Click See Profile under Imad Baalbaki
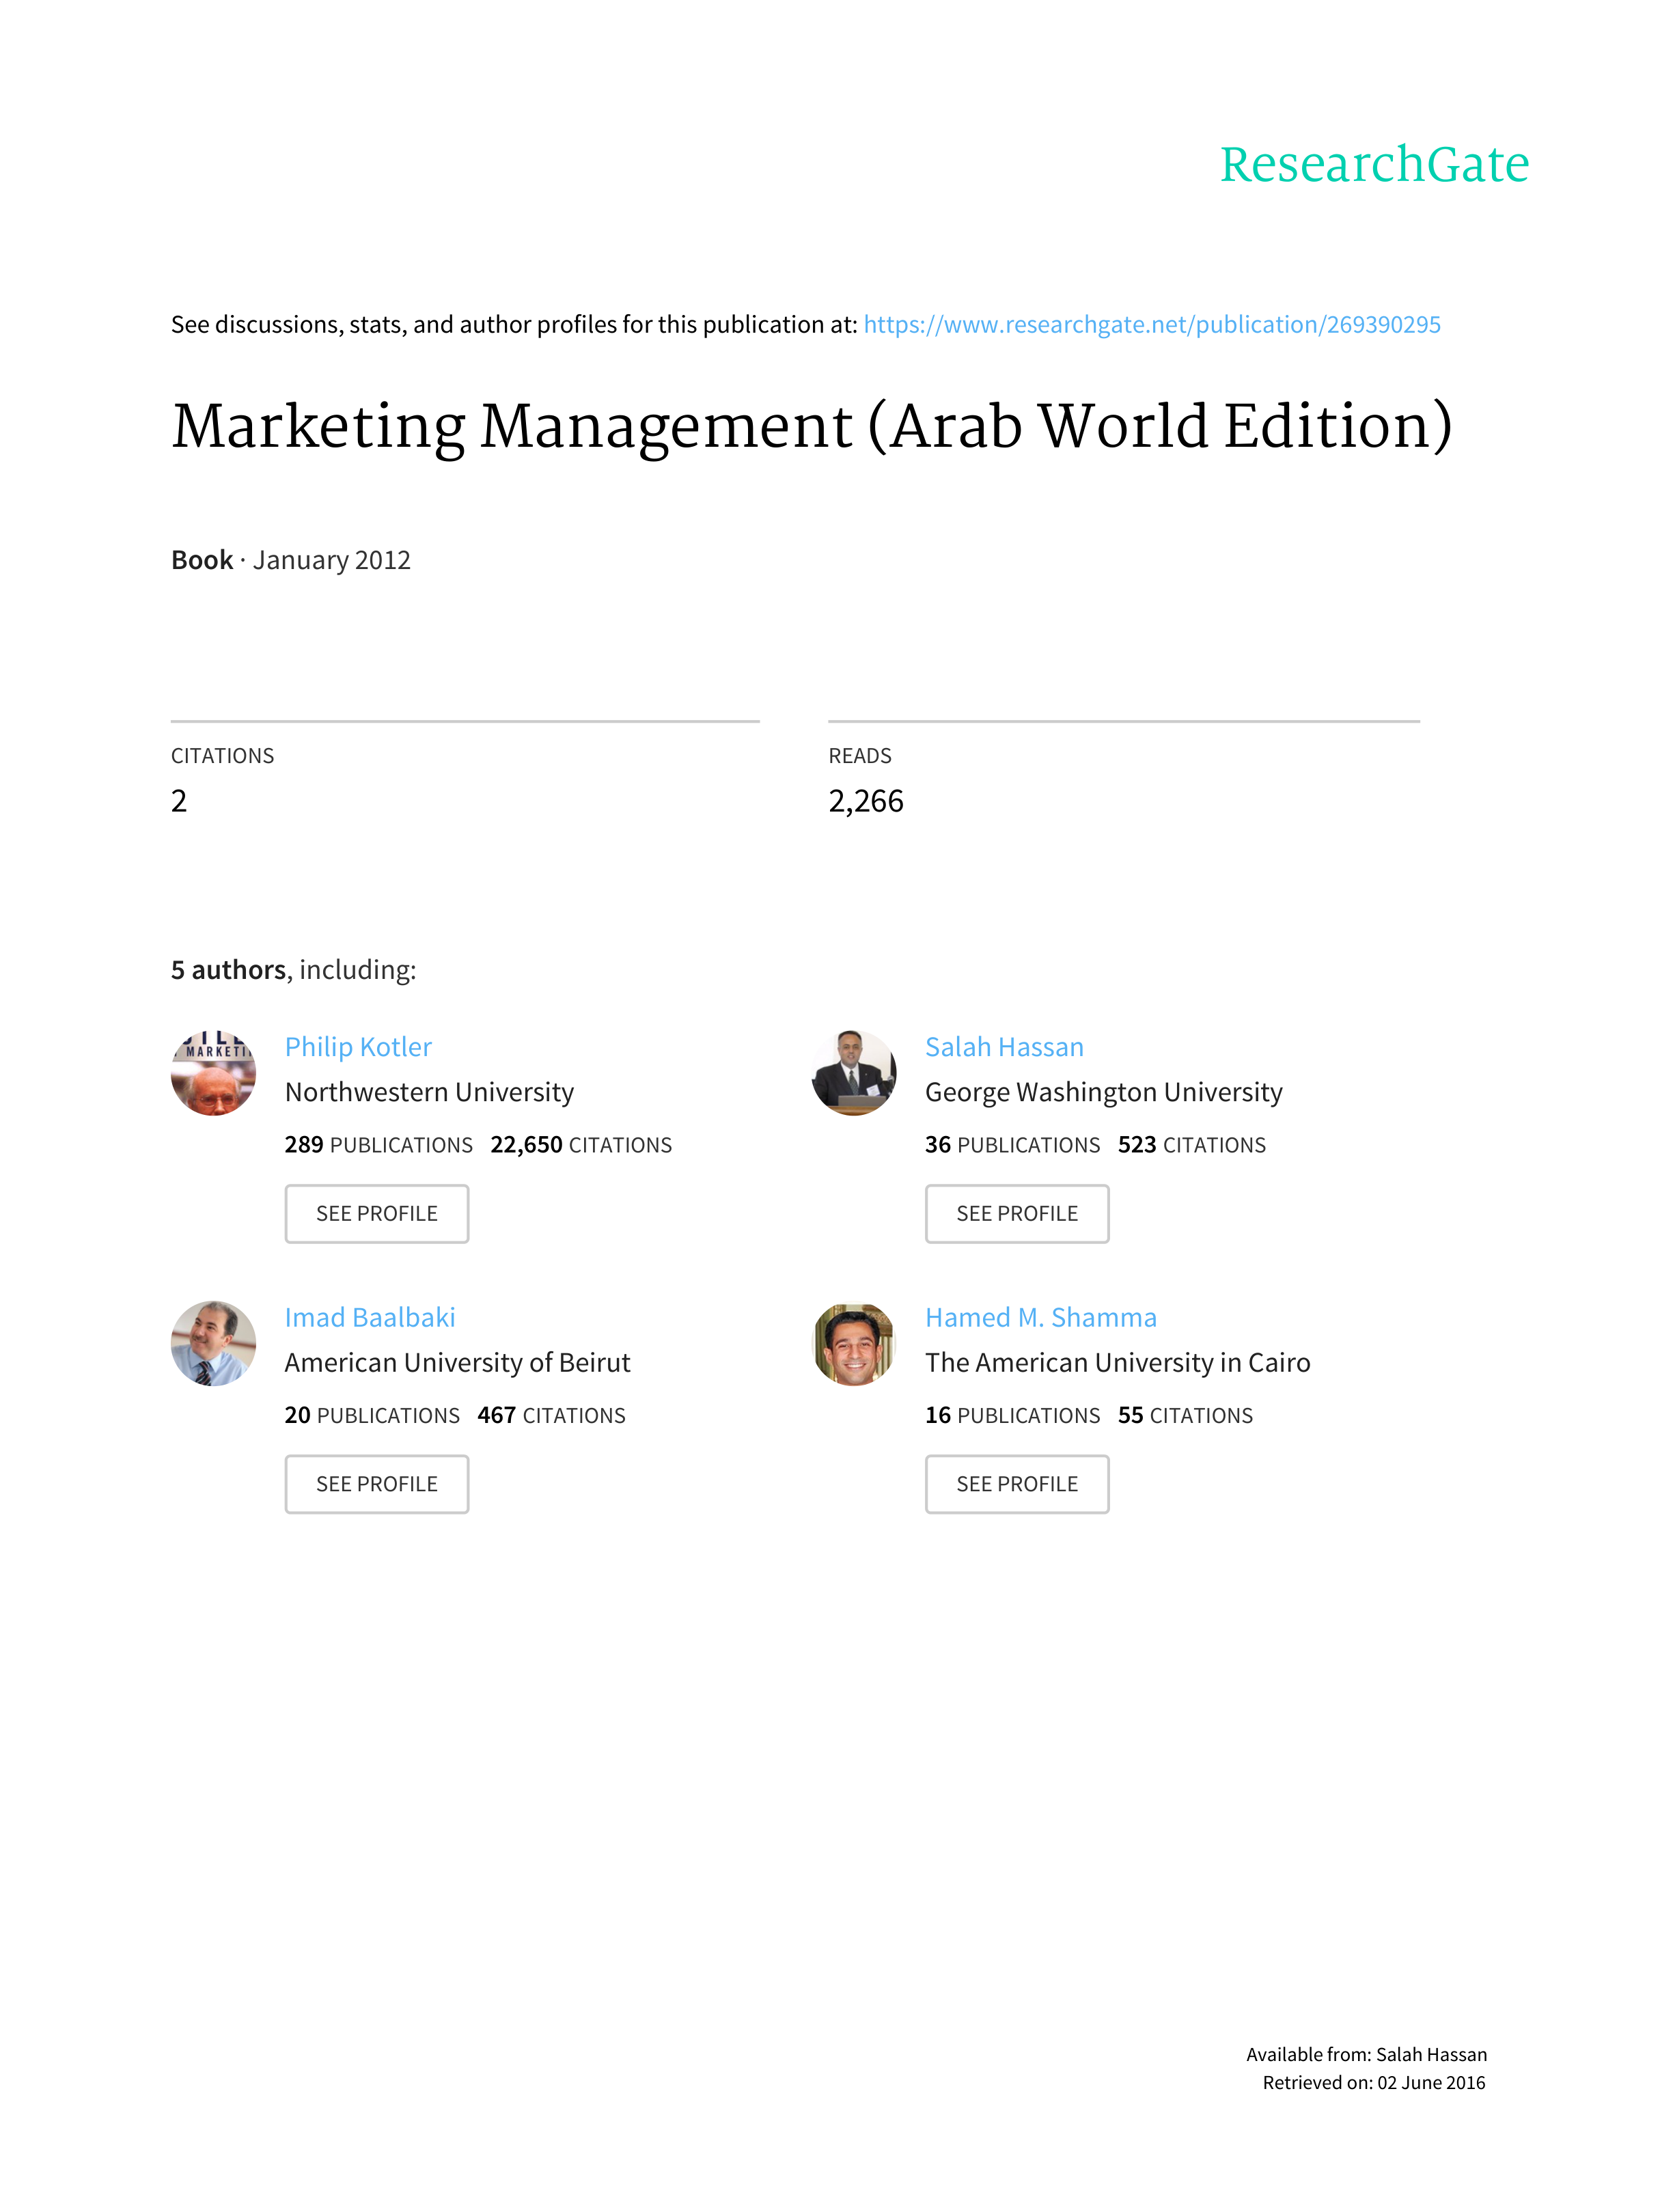The height and width of the screenshot is (2212, 1660). pos(377,1484)
